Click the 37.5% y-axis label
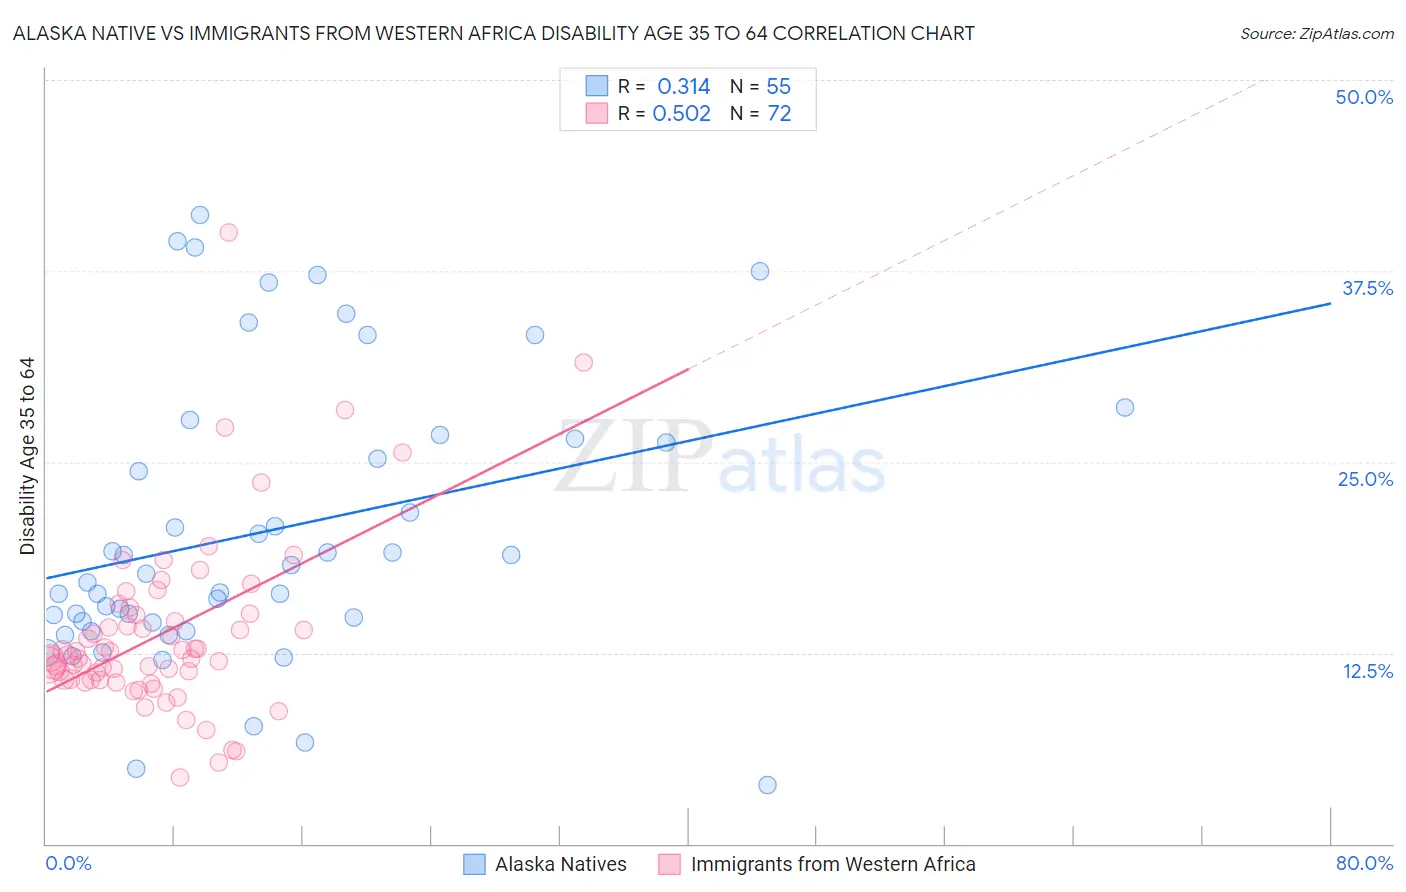1406x892 pixels. tap(1367, 288)
